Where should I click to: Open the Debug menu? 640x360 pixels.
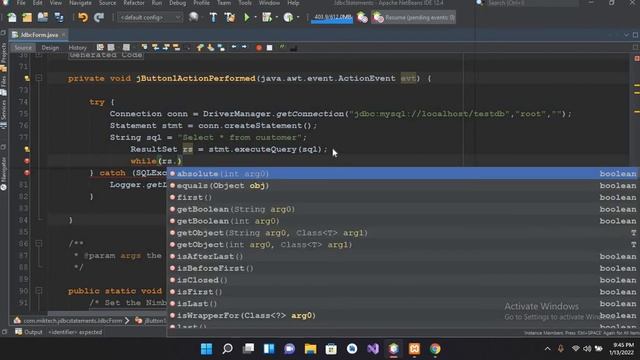coord(178,3)
